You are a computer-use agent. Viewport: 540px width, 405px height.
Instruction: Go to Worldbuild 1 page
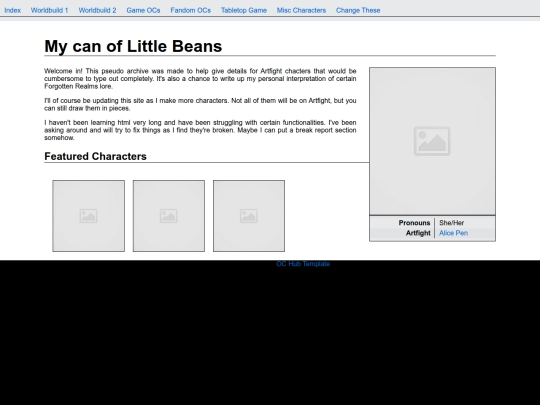[50, 10]
